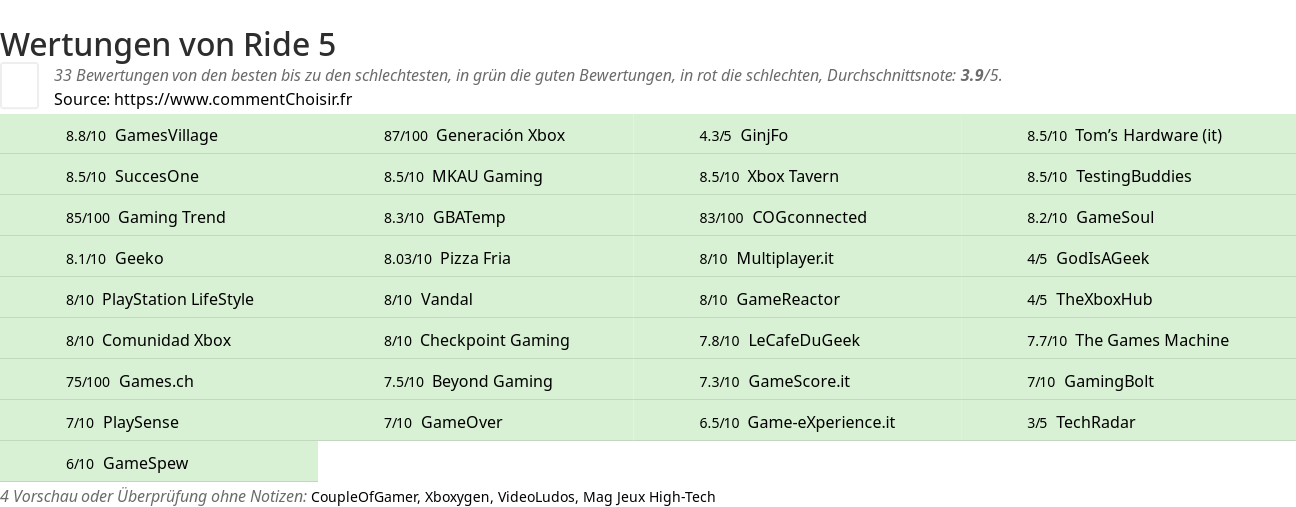
Task: Click the blank logo thumbnail beside the title
Action: 19,85
